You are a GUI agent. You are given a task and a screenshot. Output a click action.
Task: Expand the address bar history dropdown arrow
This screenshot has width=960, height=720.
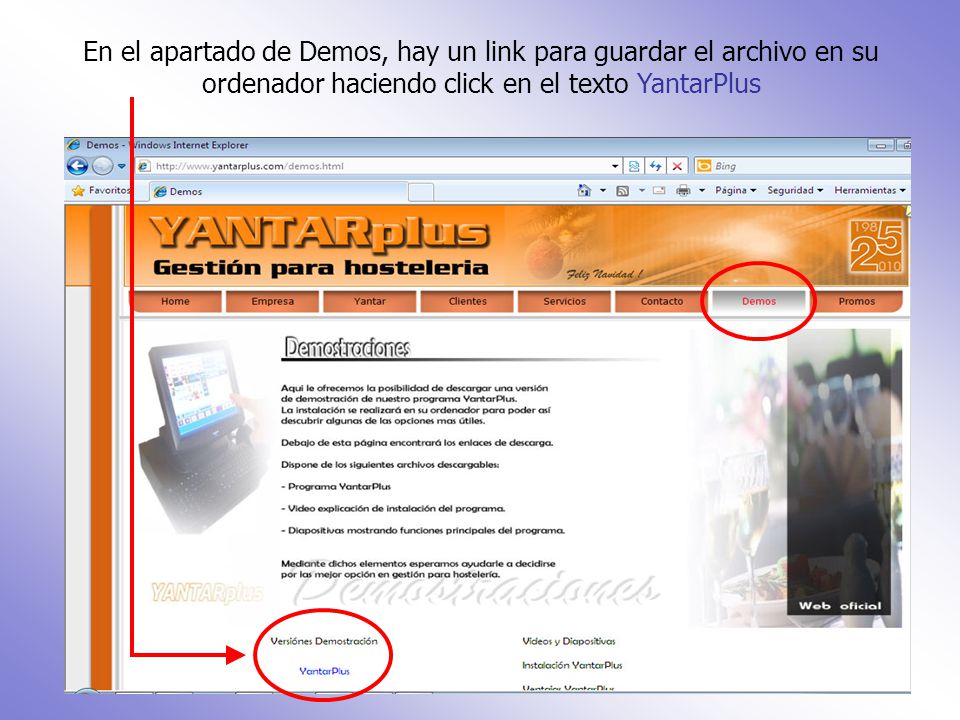click(x=615, y=166)
